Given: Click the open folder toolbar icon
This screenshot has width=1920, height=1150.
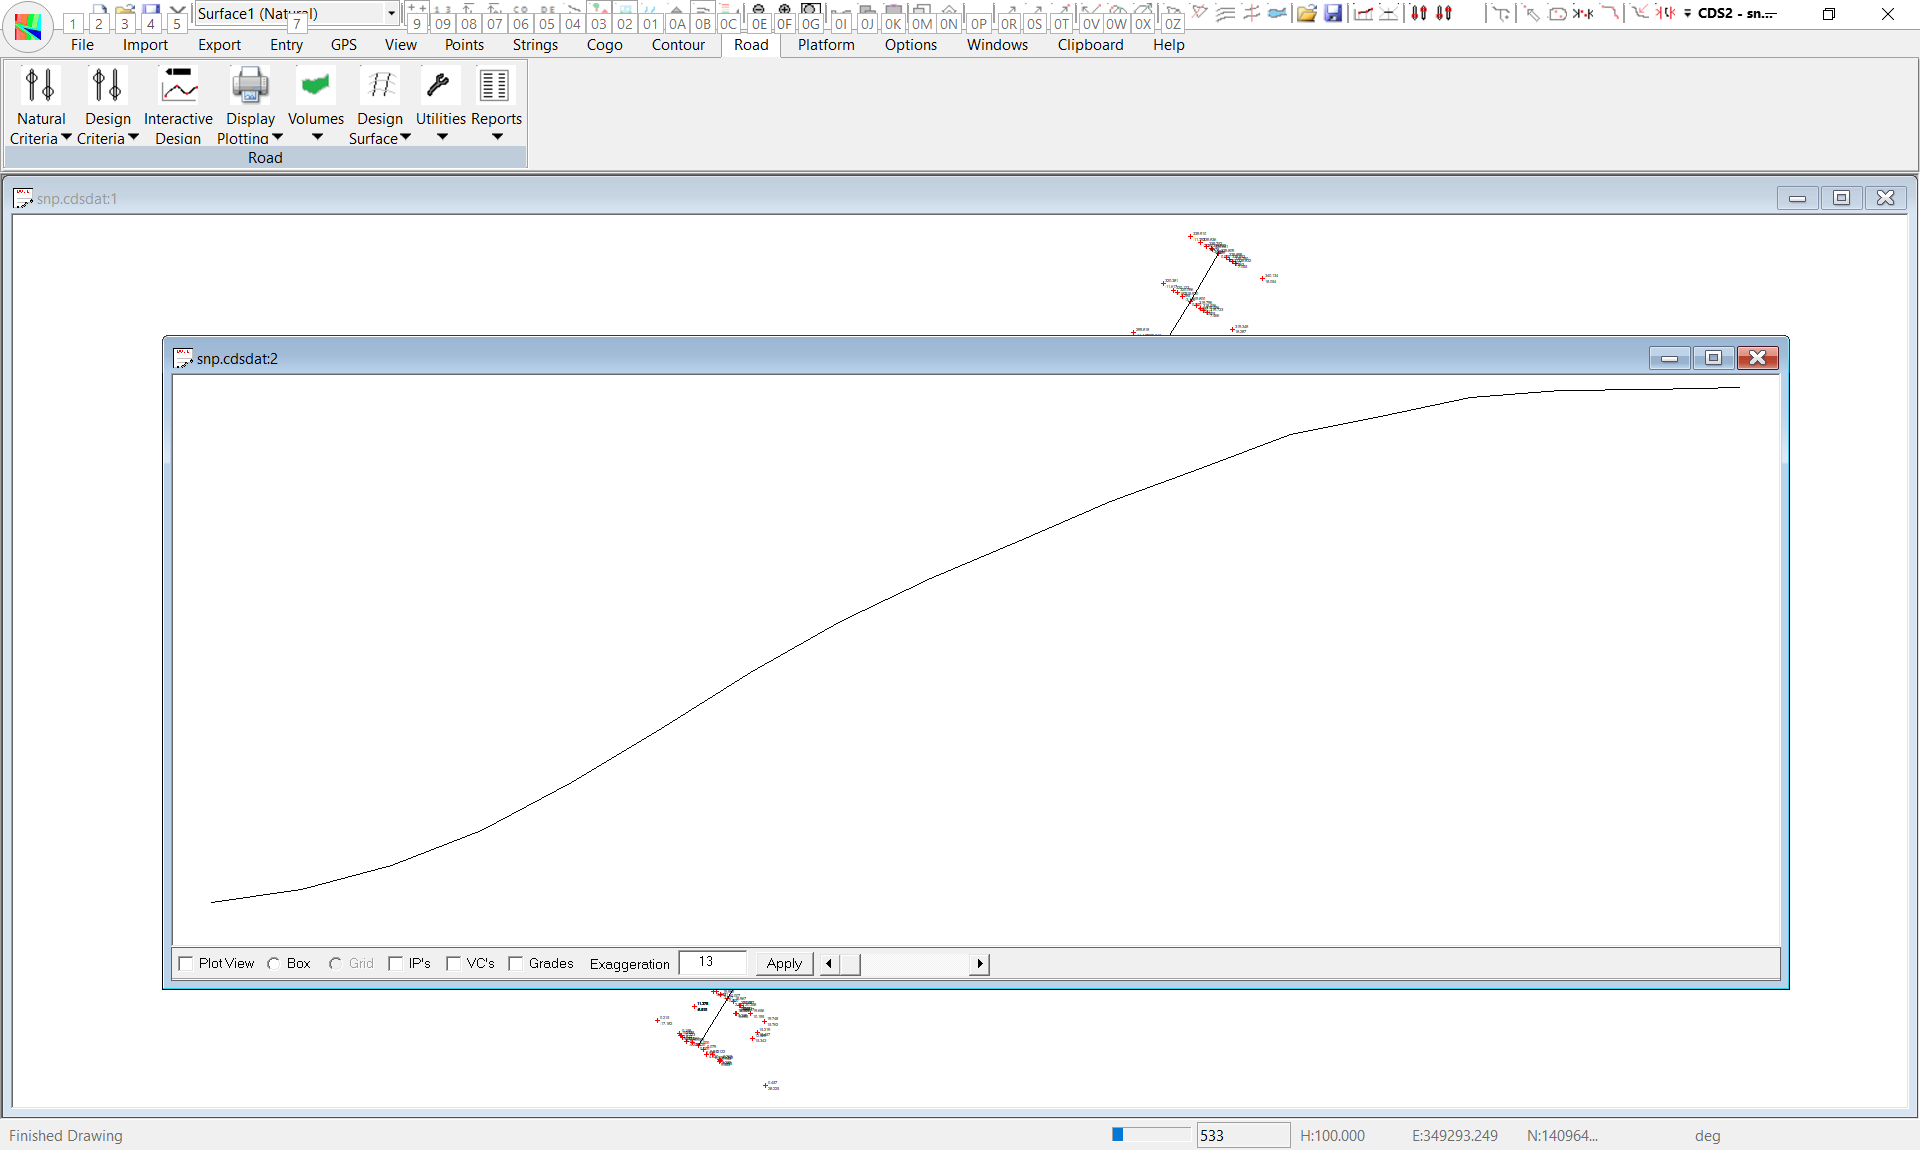Looking at the screenshot, I should point(1306,13).
